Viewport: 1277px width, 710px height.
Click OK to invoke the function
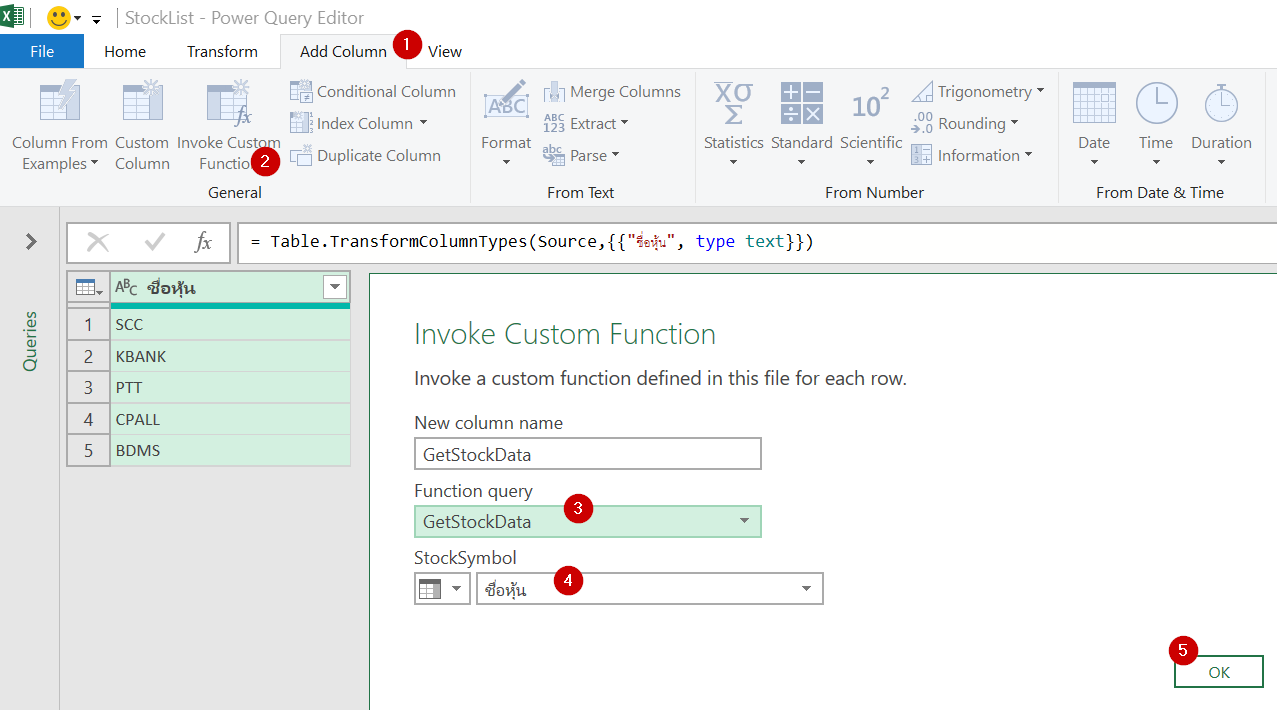tap(1218, 671)
